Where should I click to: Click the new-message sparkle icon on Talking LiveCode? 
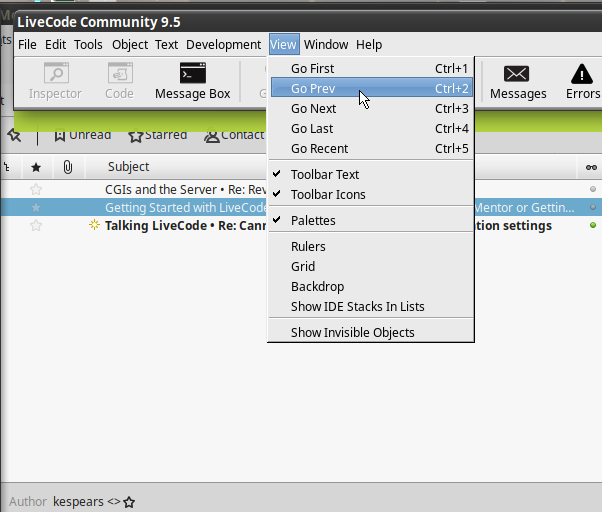pyautogui.click(x=94, y=225)
